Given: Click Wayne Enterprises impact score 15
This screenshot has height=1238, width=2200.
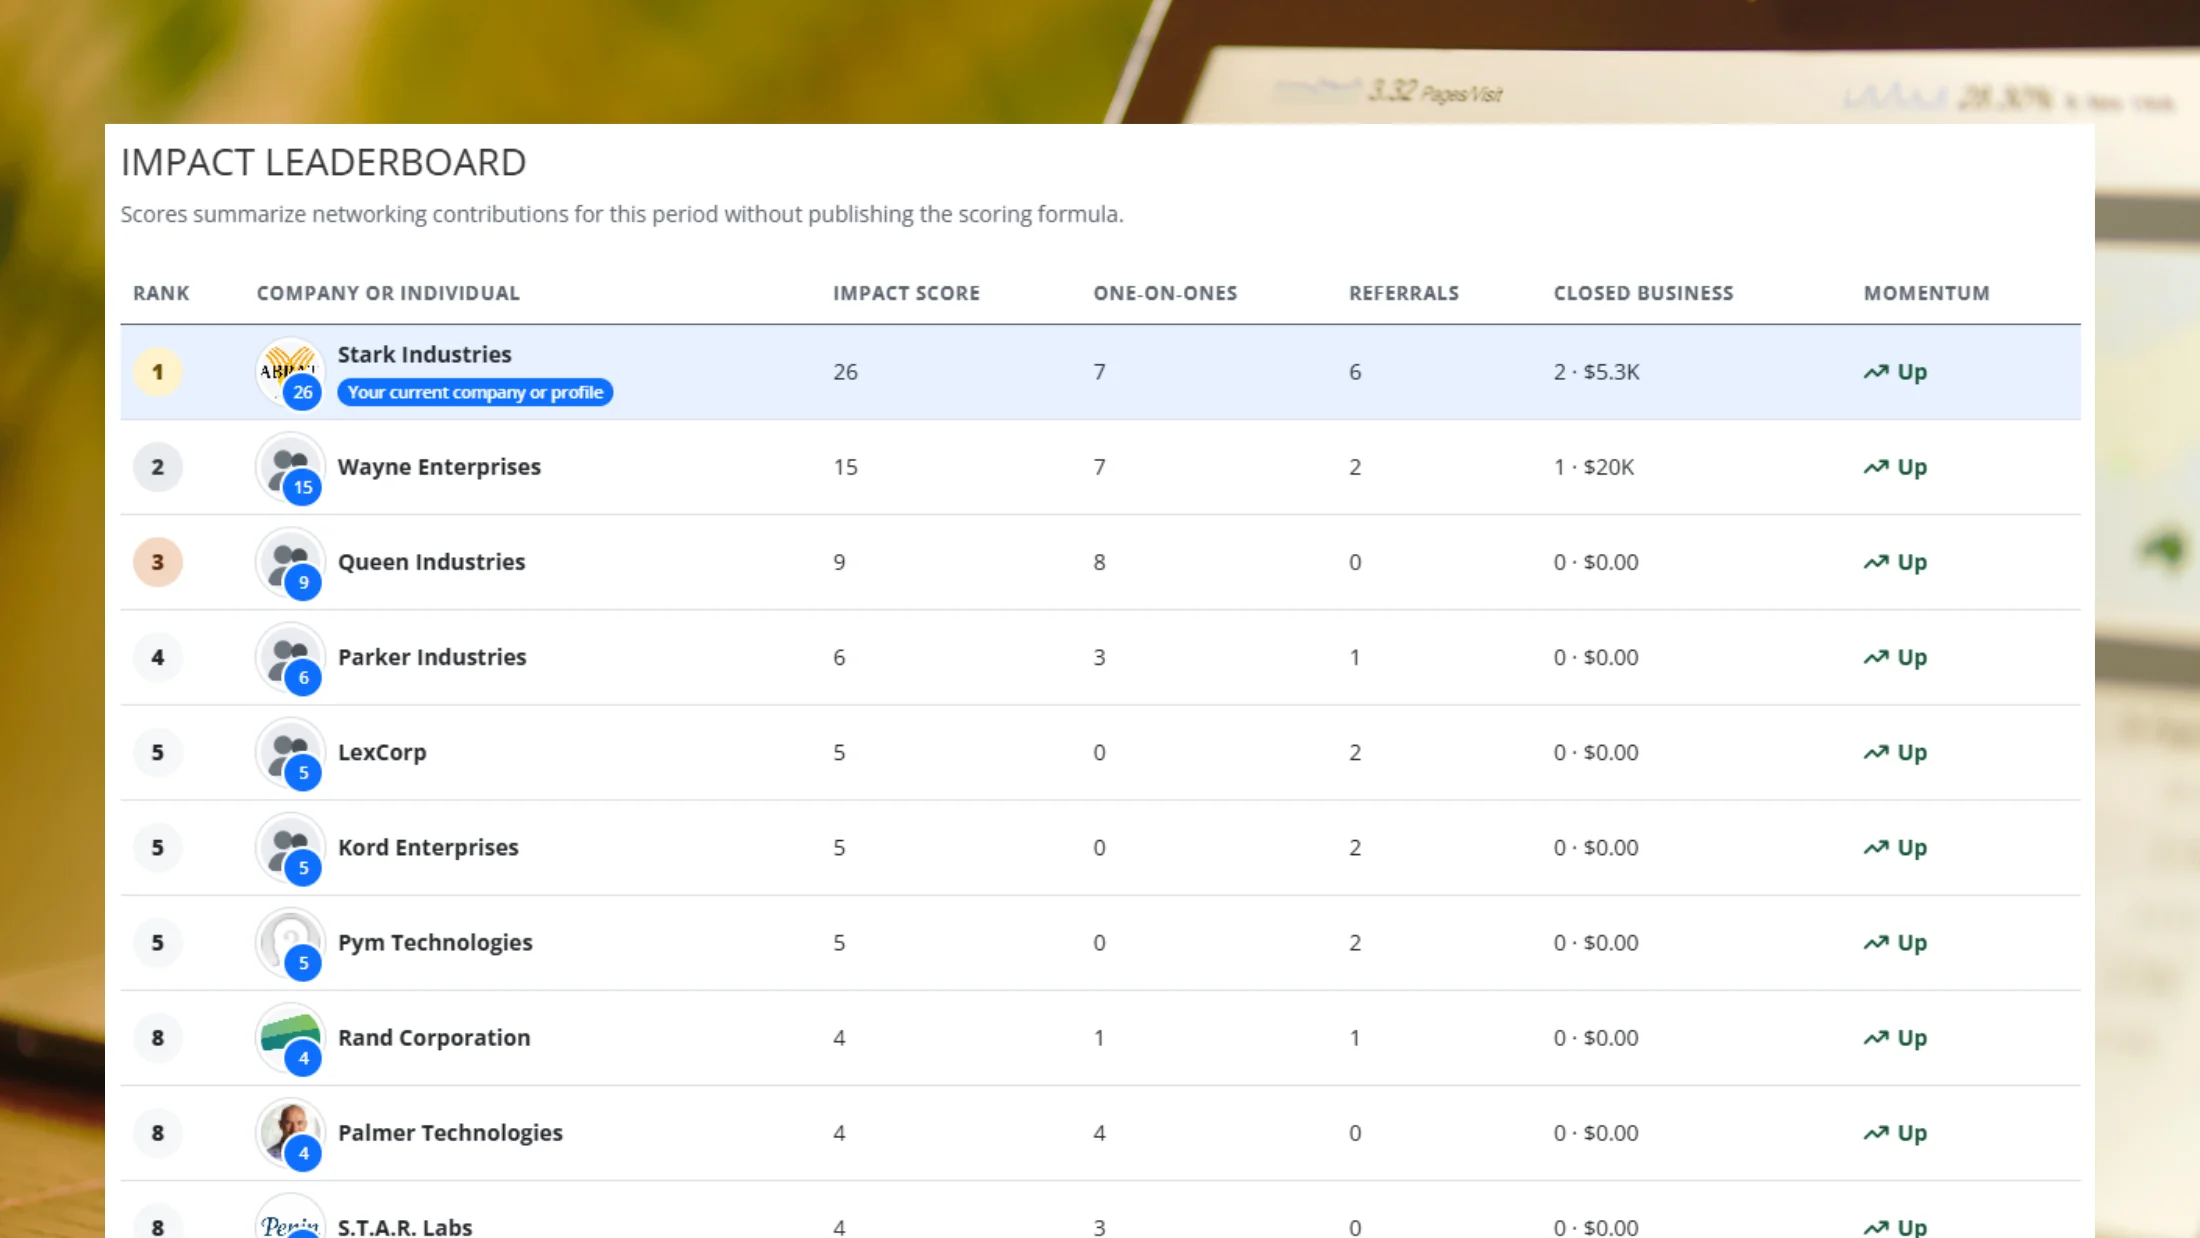Looking at the screenshot, I should [845, 467].
